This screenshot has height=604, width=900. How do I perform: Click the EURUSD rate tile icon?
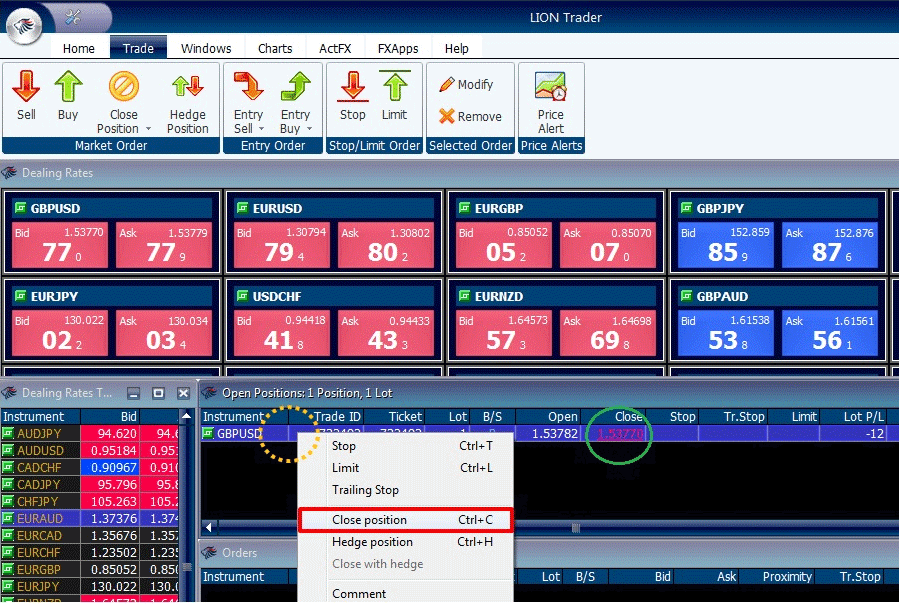(x=242, y=208)
